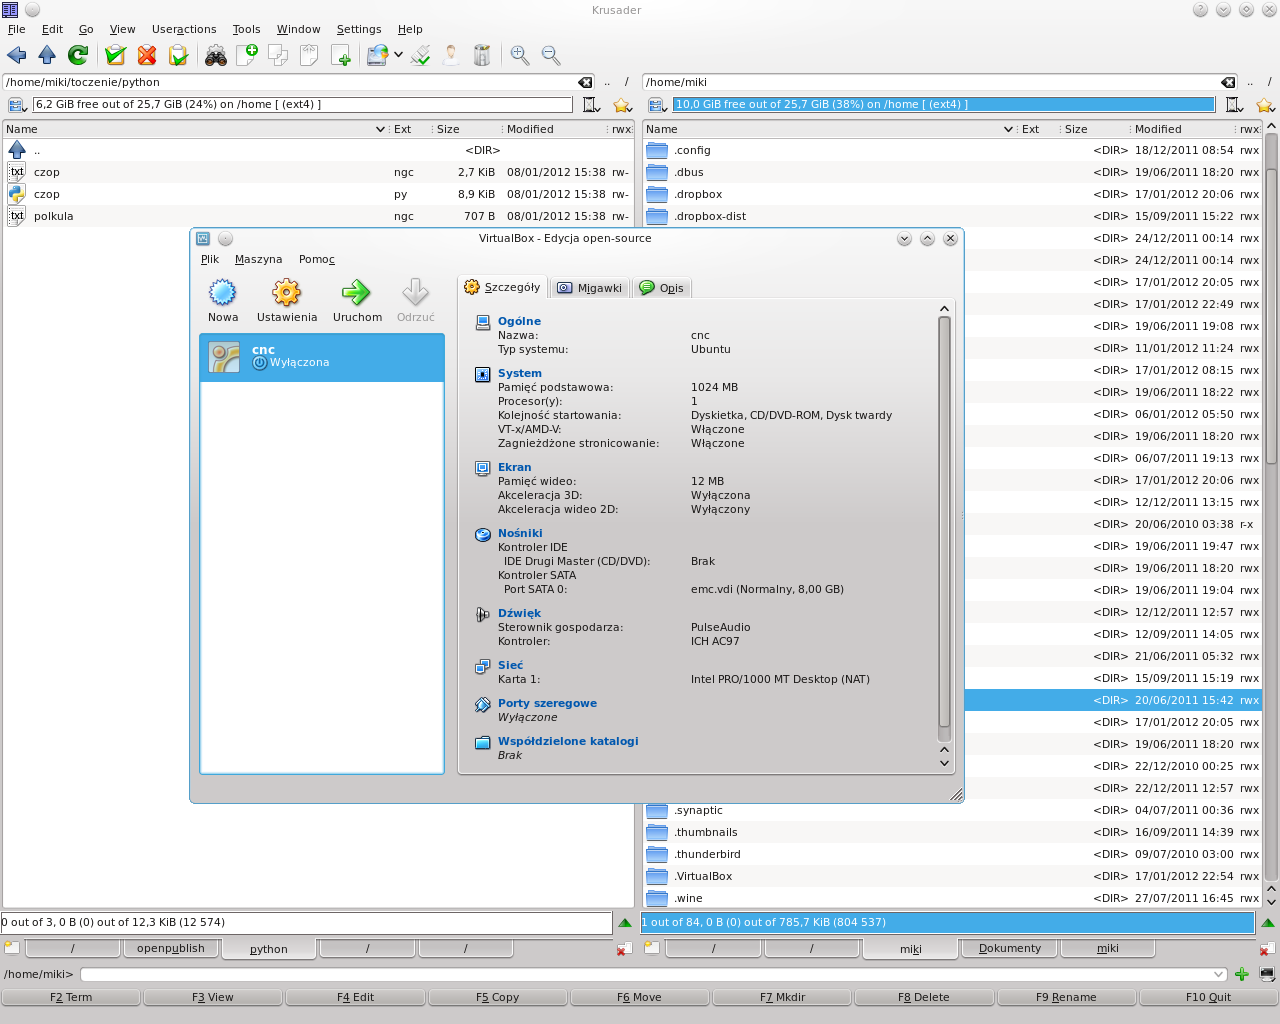Zoom in with the magnifier plus icon
This screenshot has height=1024, width=1280.
click(x=520, y=55)
